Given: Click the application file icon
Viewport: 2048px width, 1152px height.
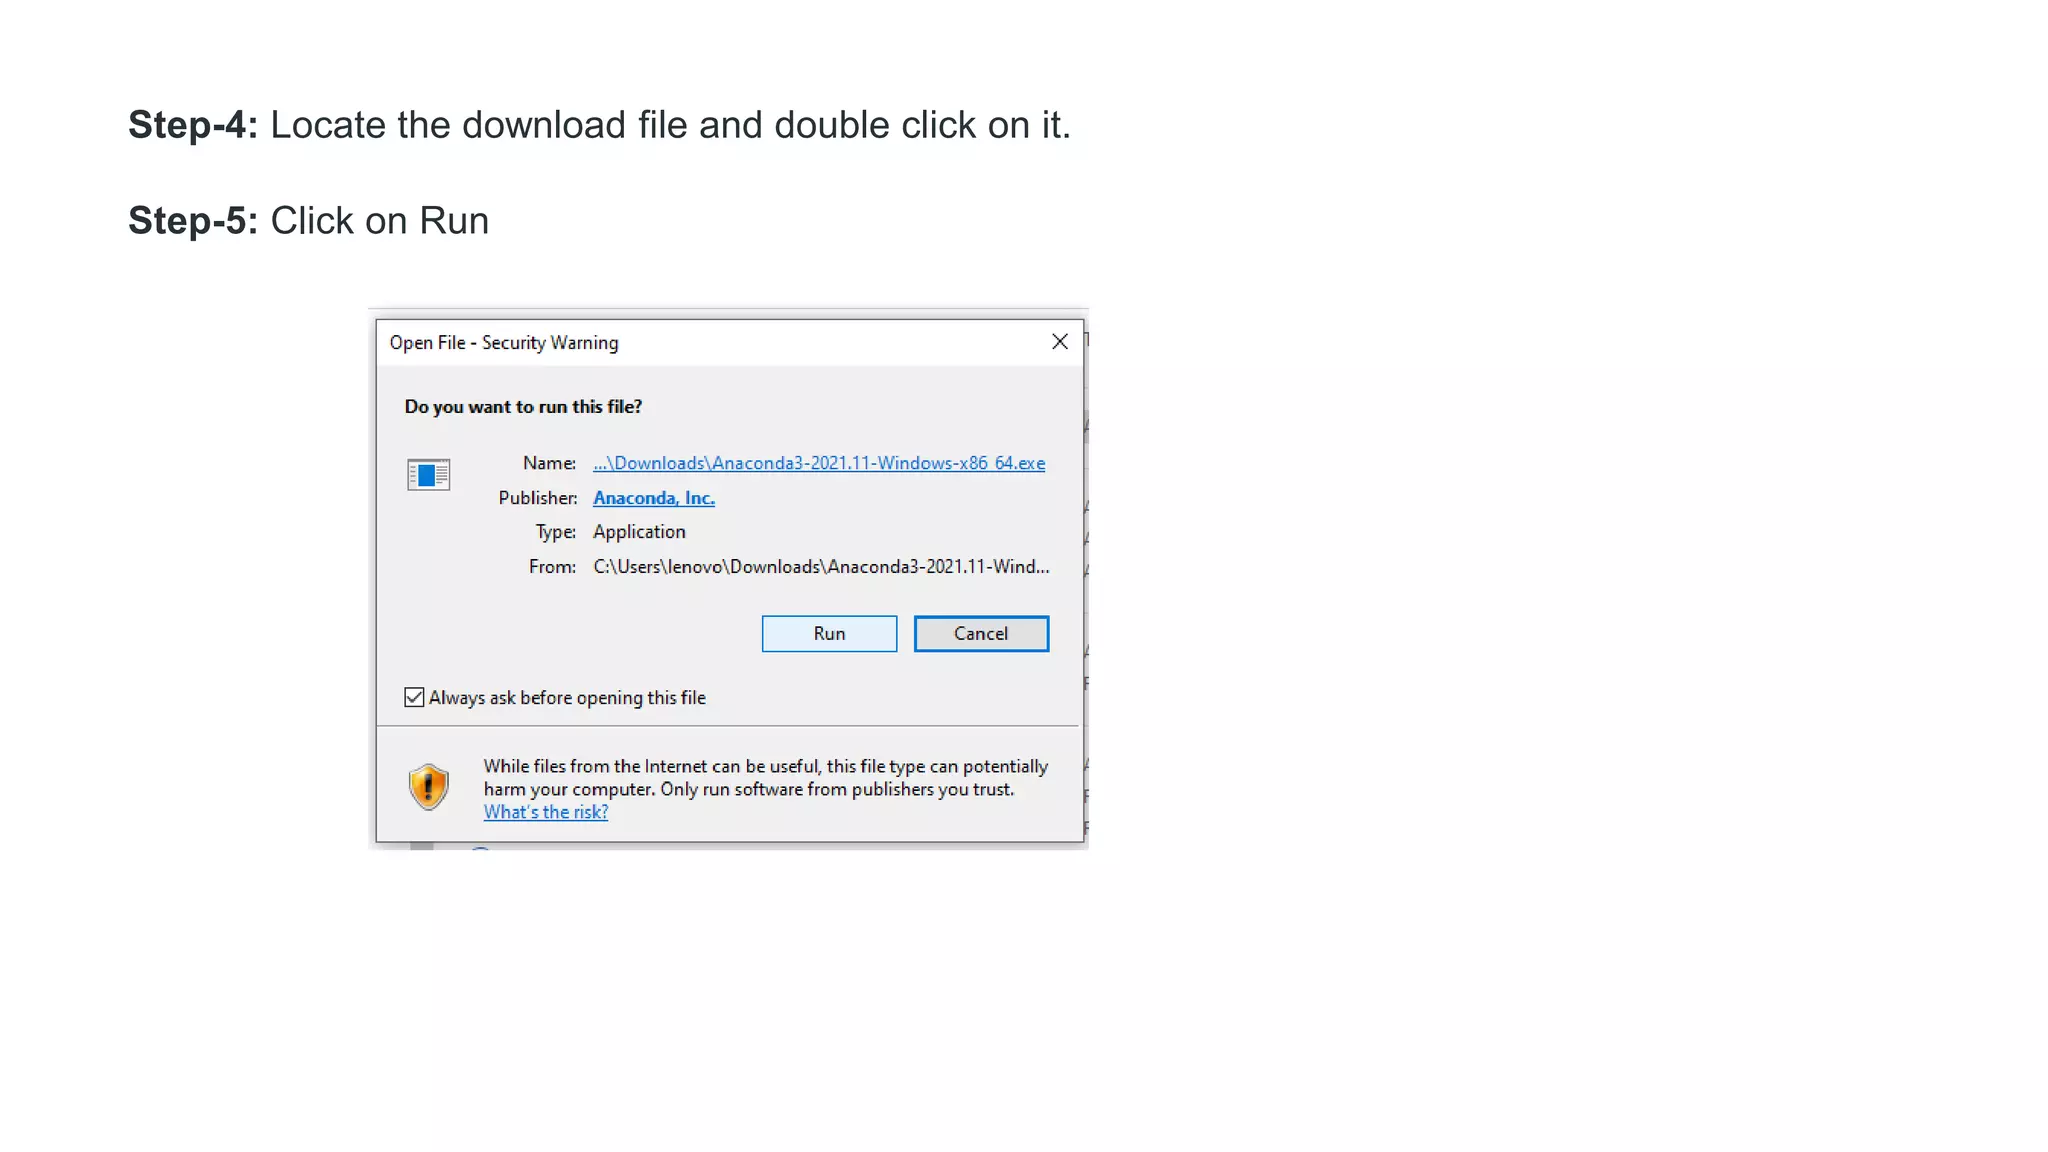Looking at the screenshot, I should click(x=428, y=475).
